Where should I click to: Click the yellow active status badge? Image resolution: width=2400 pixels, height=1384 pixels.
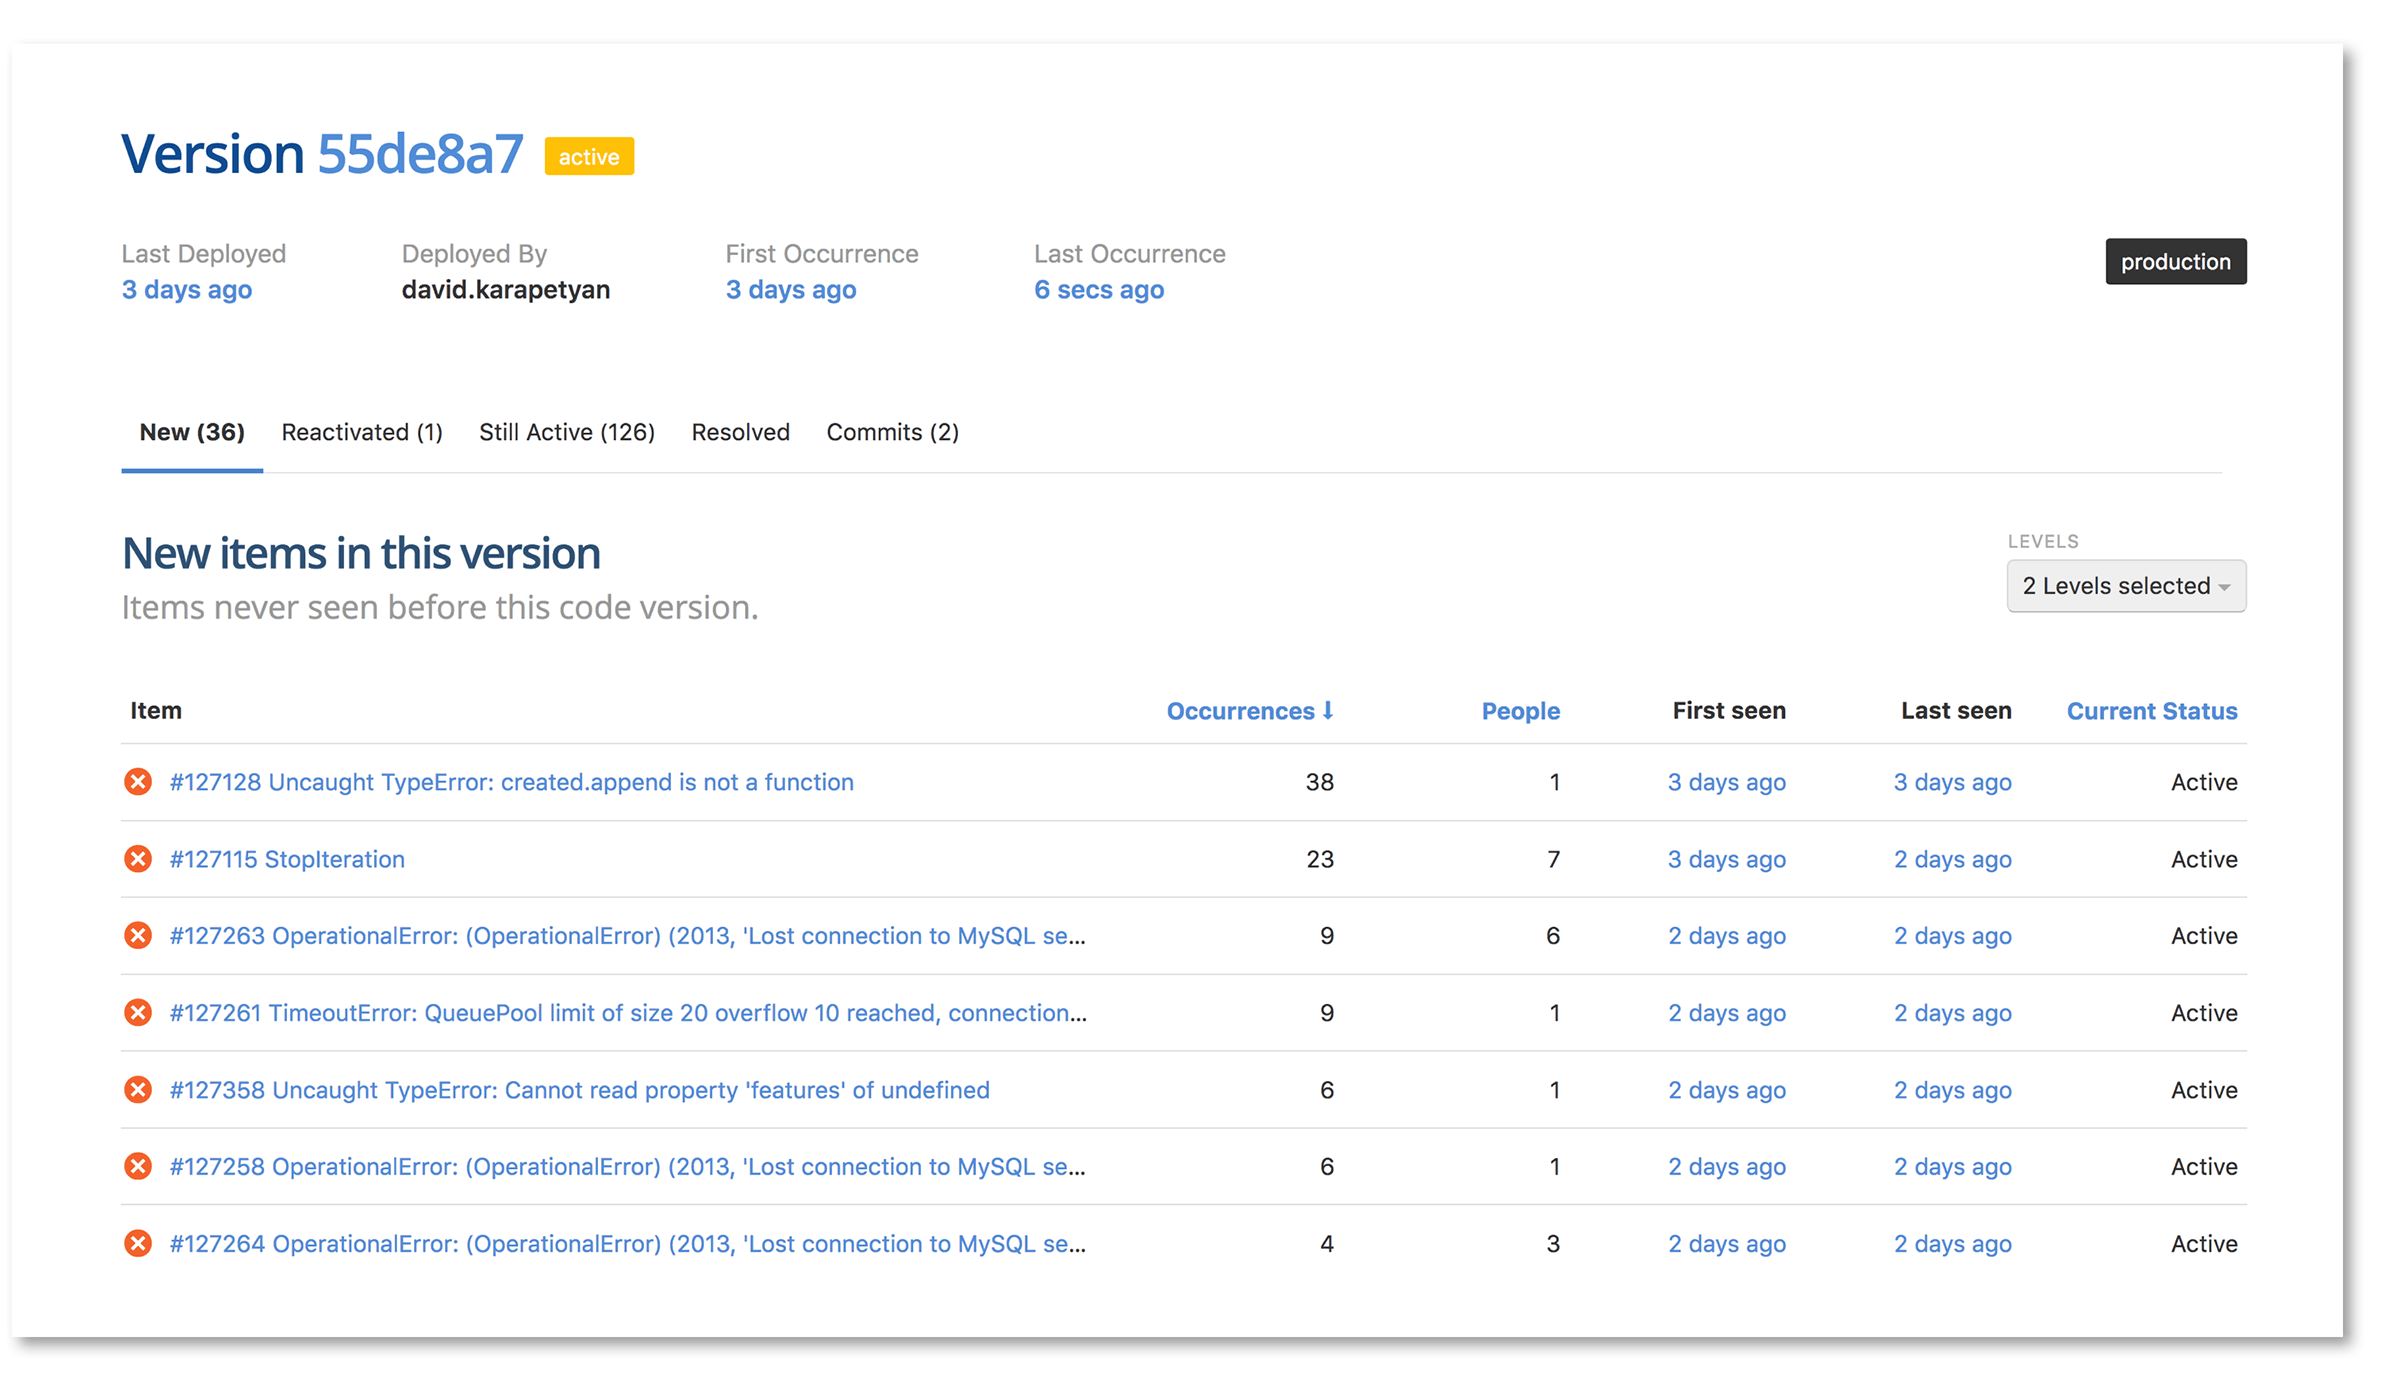589,157
